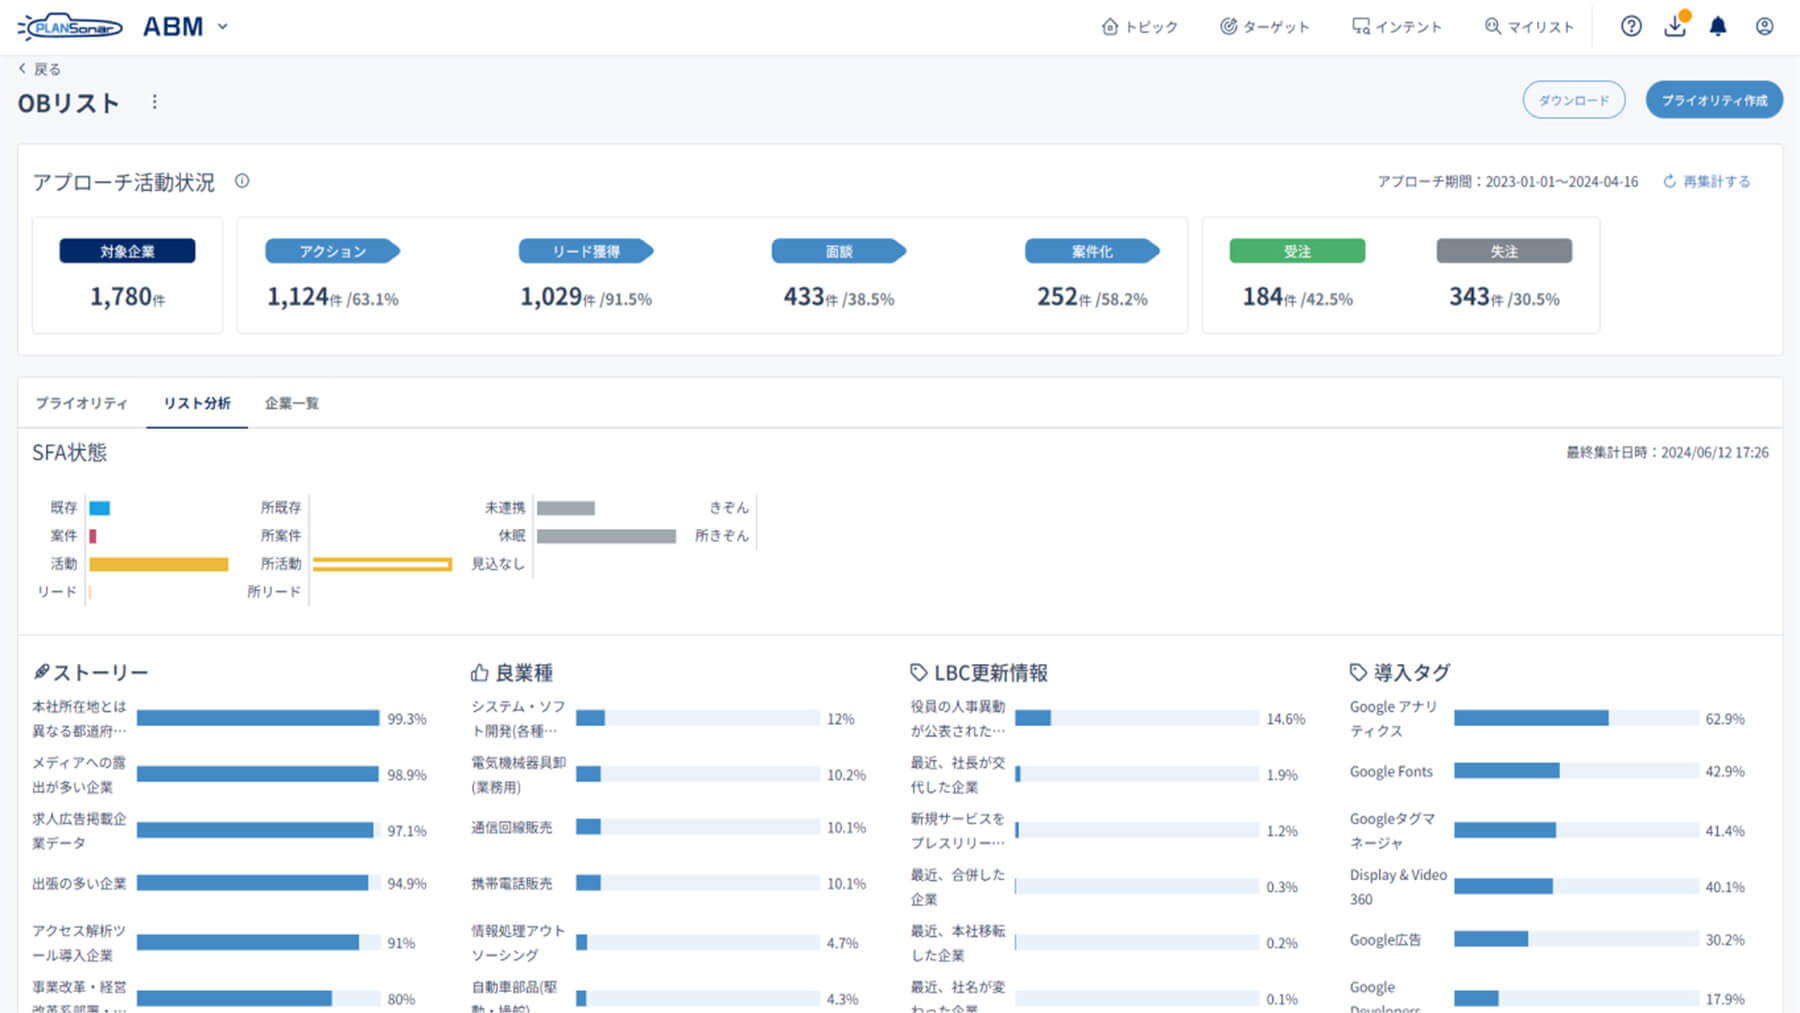Click the 1,780件 target company count
This screenshot has width=1800, height=1013.
point(127,297)
